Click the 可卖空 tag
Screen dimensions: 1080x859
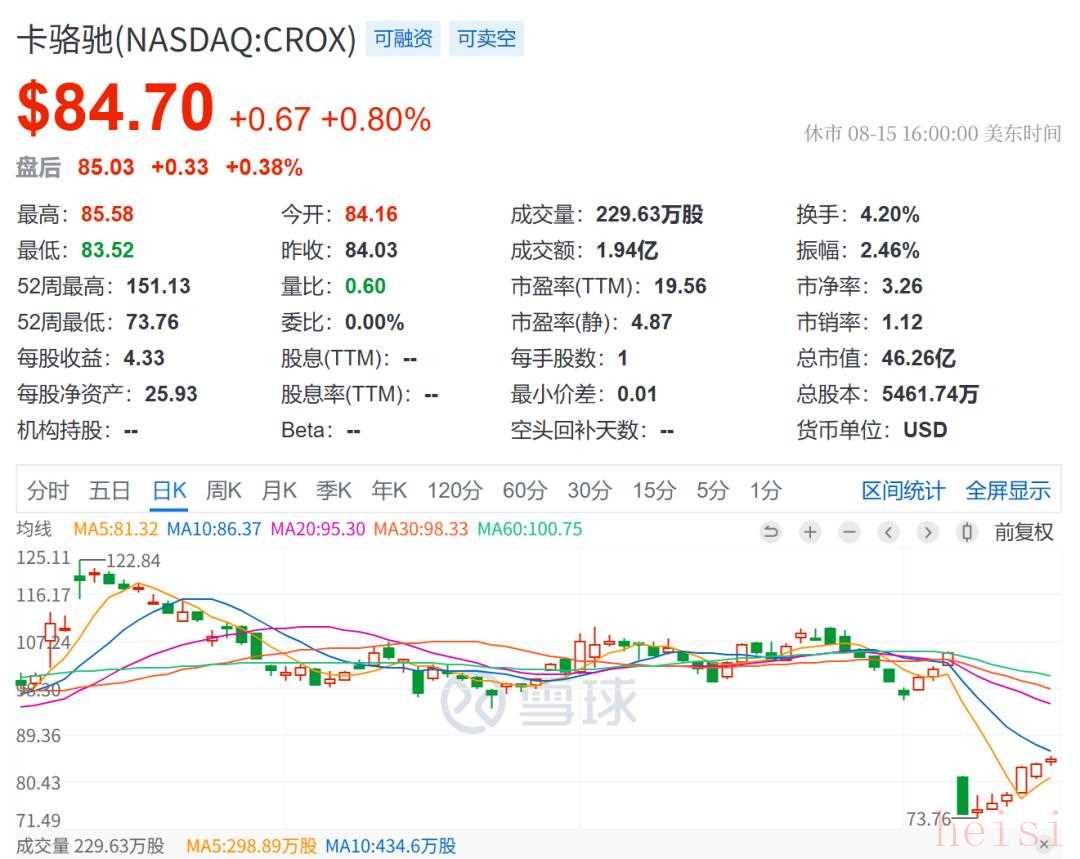(x=487, y=39)
